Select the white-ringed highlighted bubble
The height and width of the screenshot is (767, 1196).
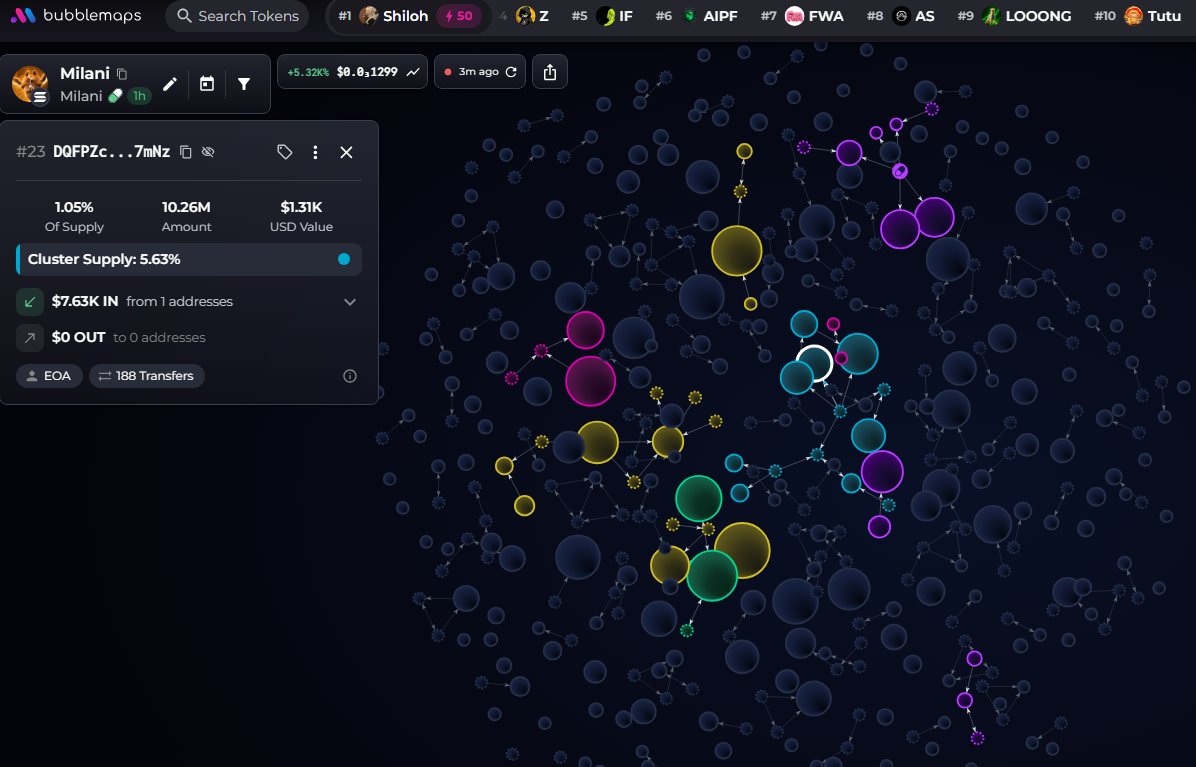pyautogui.click(x=814, y=363)
